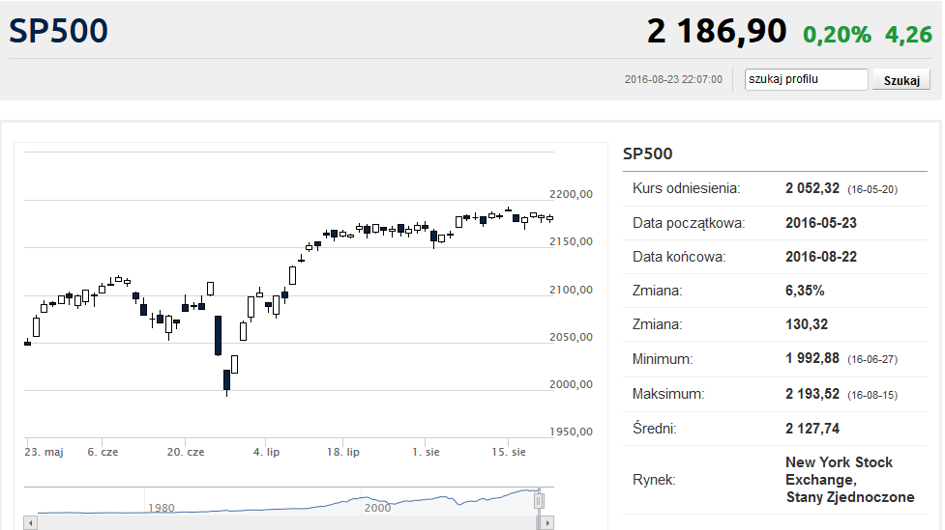This screenshot has height=530, width=945.
Task: Grab the range handle at the navigator's right edge
Action: pyautogui.click(x=539, y=500)
